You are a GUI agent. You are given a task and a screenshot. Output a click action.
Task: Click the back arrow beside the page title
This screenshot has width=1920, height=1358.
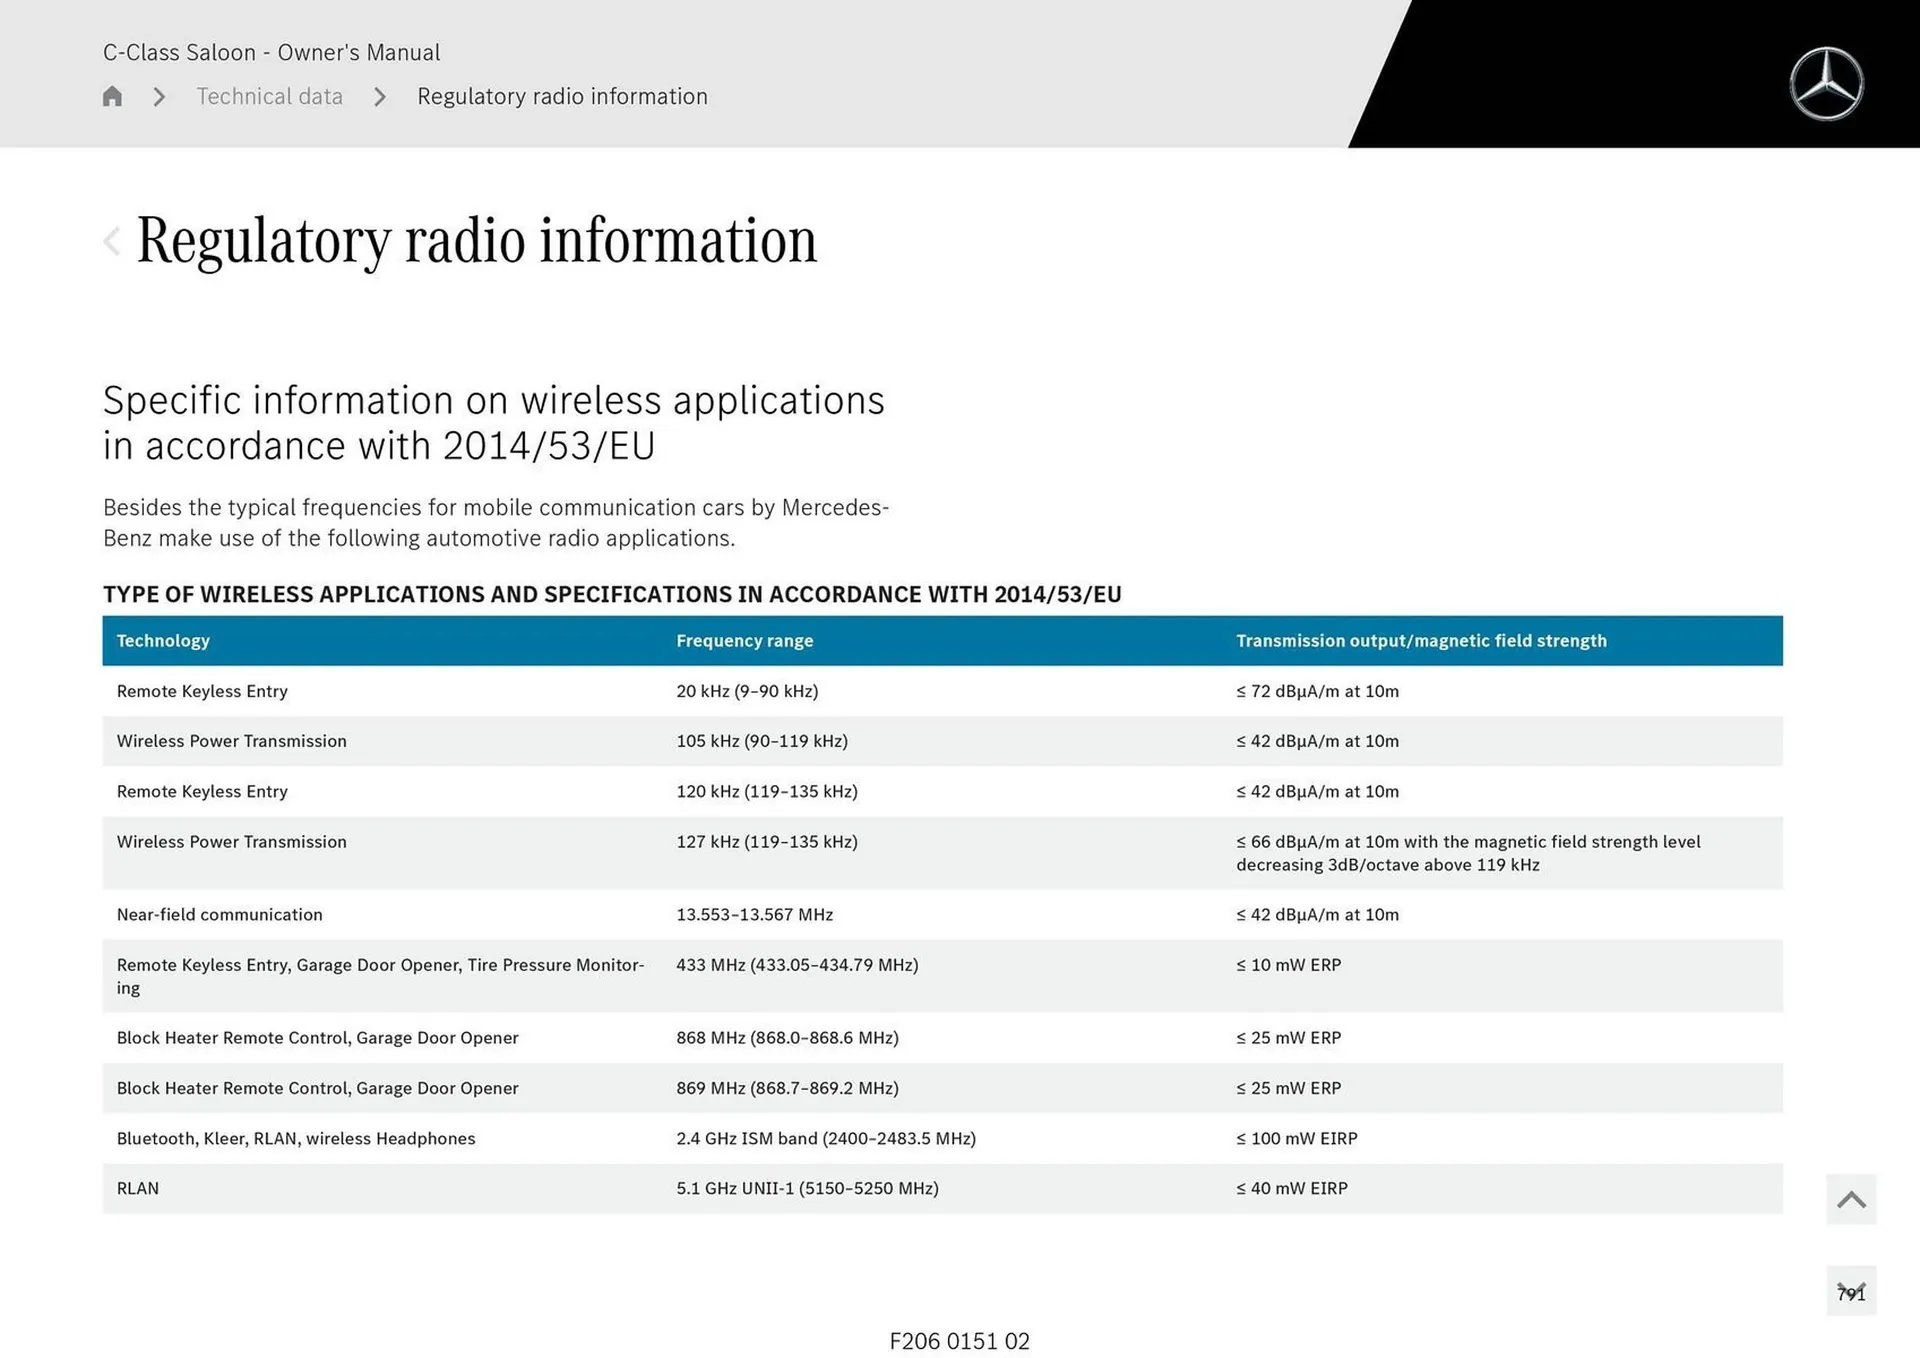point(112,240)
